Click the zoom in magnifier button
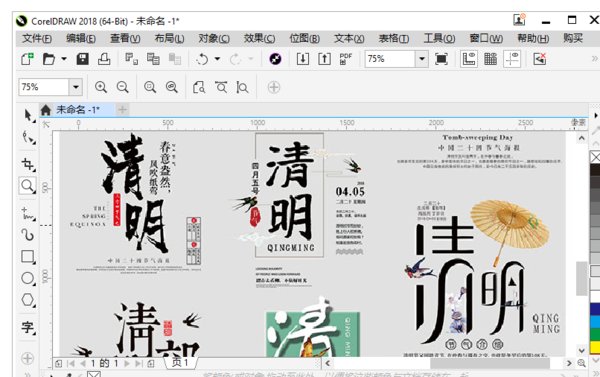600x377 pixels. 101,87
